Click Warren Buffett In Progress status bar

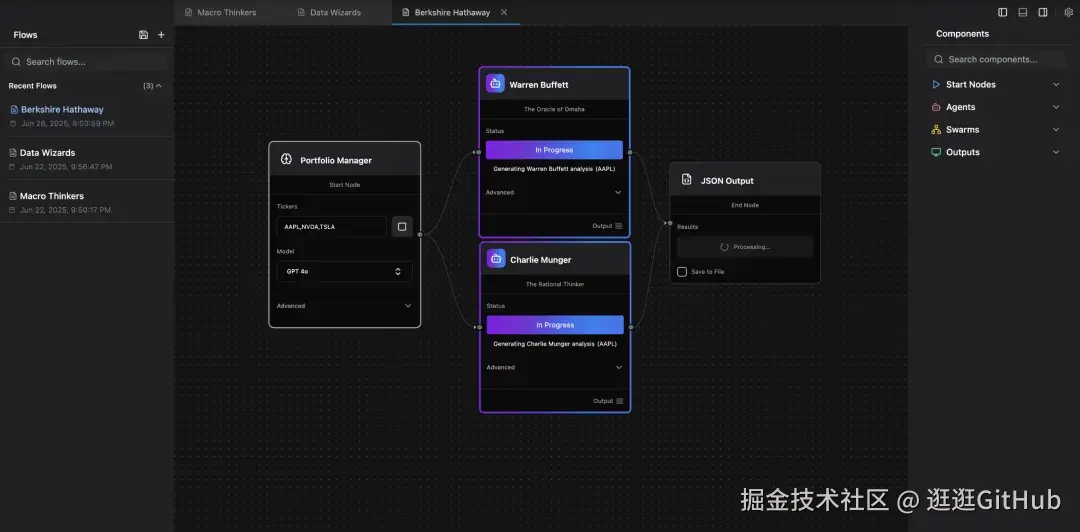(554, 150)
